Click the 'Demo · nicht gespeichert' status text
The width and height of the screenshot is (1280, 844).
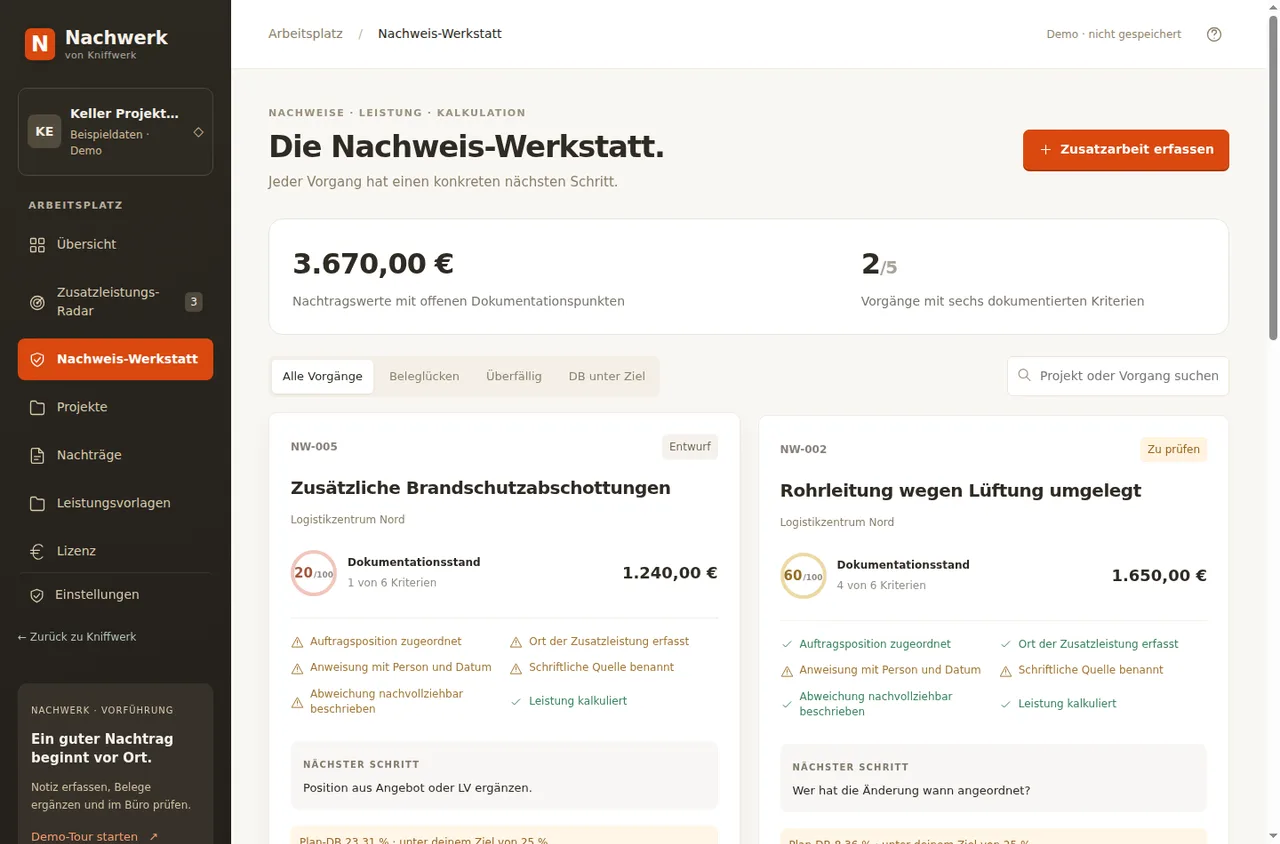pos(1114,34)
